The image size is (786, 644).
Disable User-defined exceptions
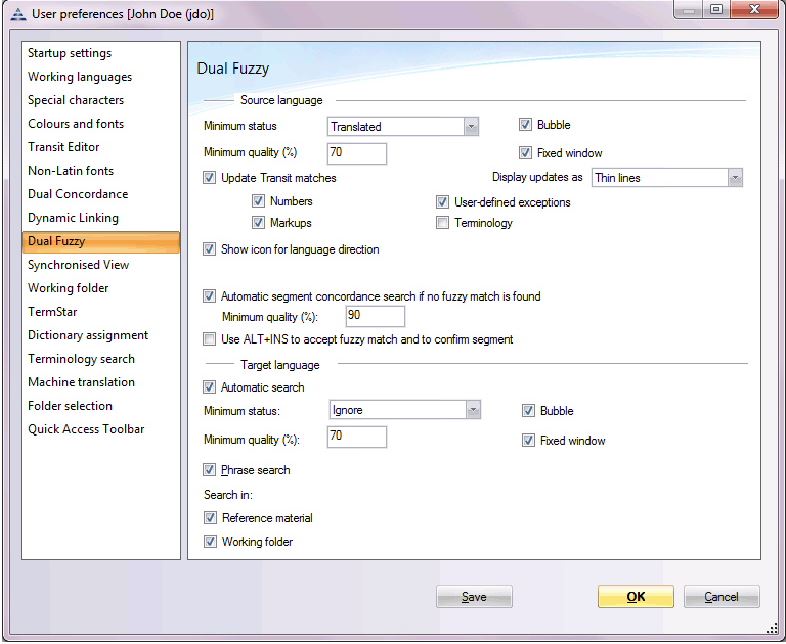(x=442, y=202)
